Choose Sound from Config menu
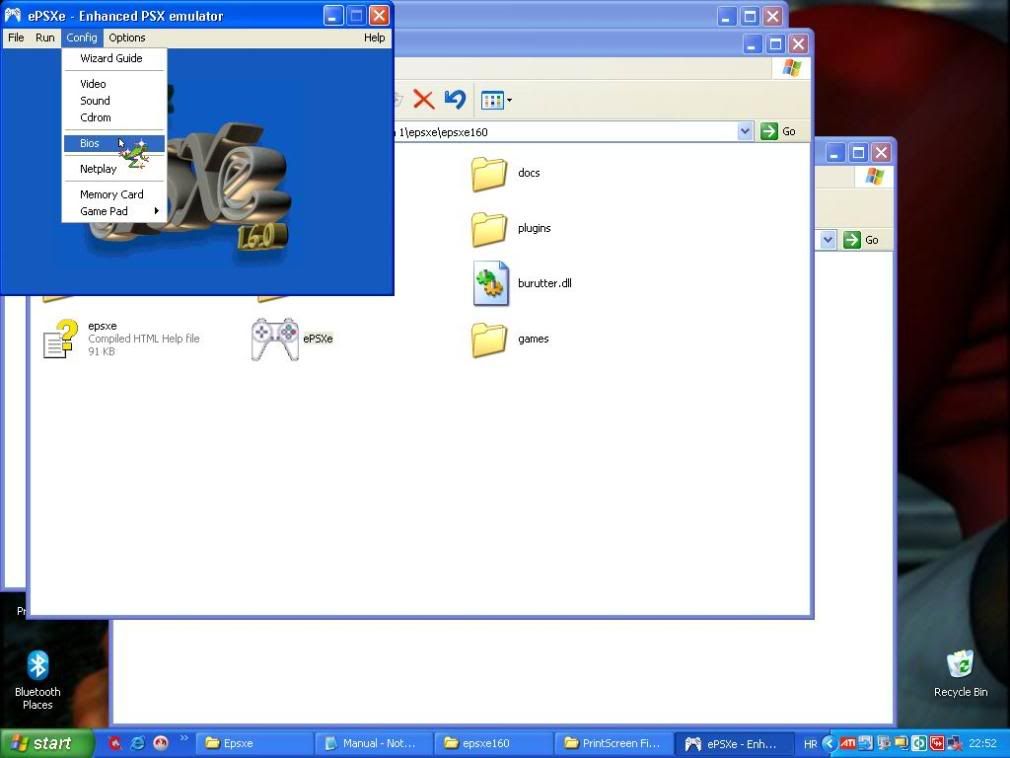The height and width of the screenshot is (758, 1010). tap(114, 100)
